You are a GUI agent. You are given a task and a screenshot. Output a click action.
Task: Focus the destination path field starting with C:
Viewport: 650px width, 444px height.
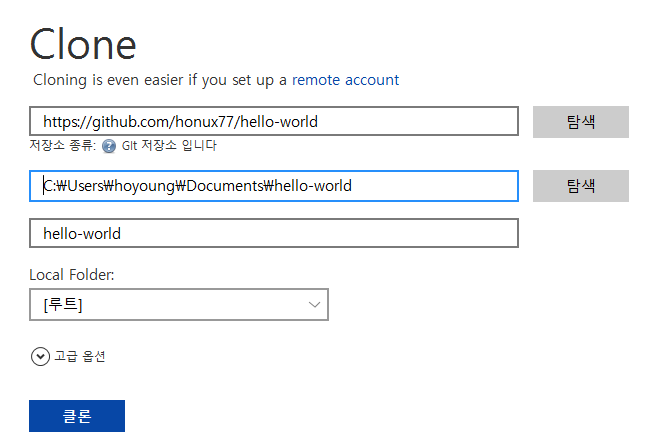(274, 186)
